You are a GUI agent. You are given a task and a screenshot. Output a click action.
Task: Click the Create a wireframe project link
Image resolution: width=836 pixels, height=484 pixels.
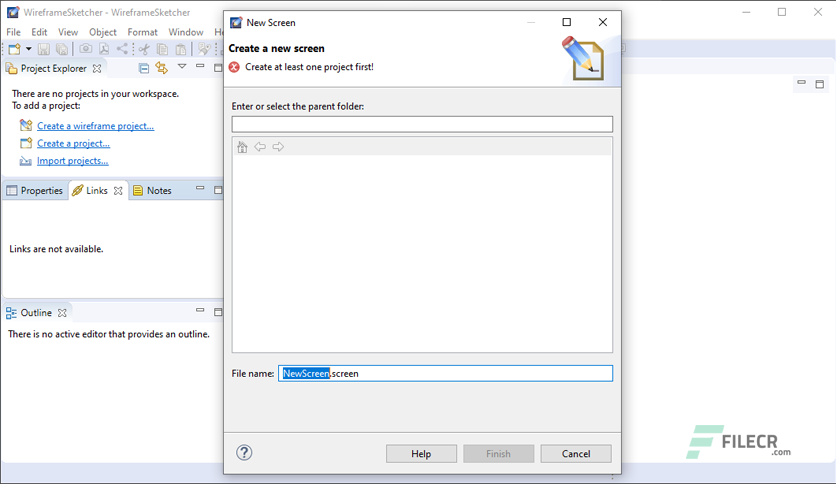pyautogui.click(x=95, y=126)
